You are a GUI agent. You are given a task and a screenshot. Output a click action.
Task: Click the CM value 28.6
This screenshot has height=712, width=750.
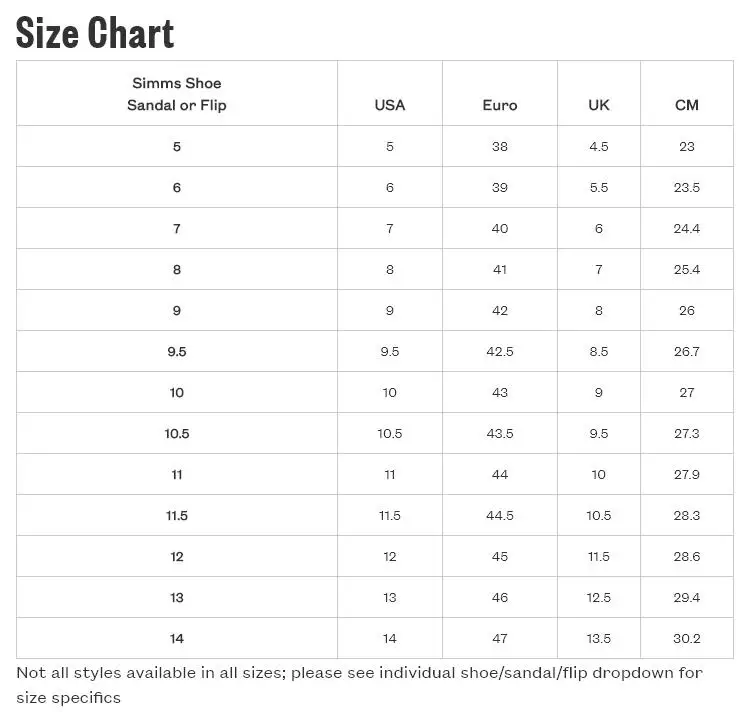point(687,556)
